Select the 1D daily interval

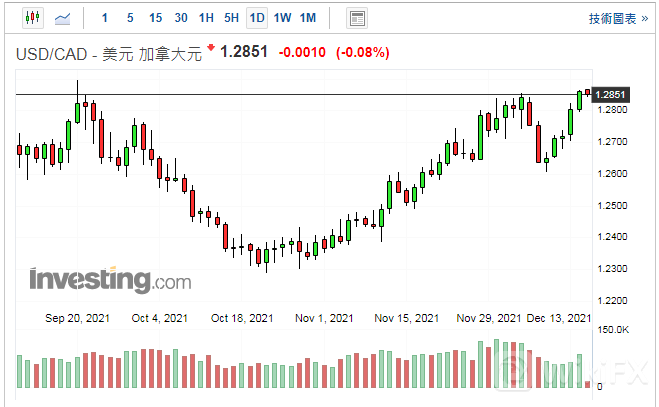click(257, 18)
